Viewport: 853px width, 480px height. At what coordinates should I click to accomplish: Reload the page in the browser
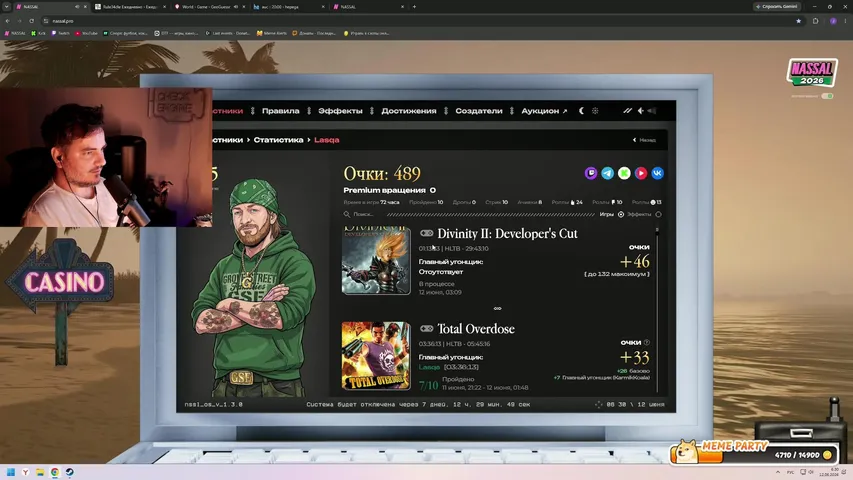32,21
